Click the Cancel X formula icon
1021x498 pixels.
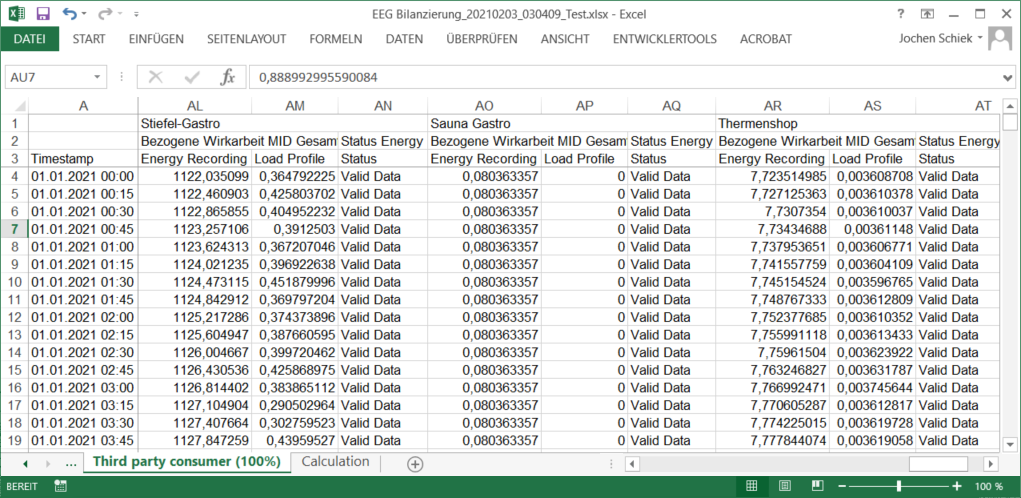coord(155,77)
